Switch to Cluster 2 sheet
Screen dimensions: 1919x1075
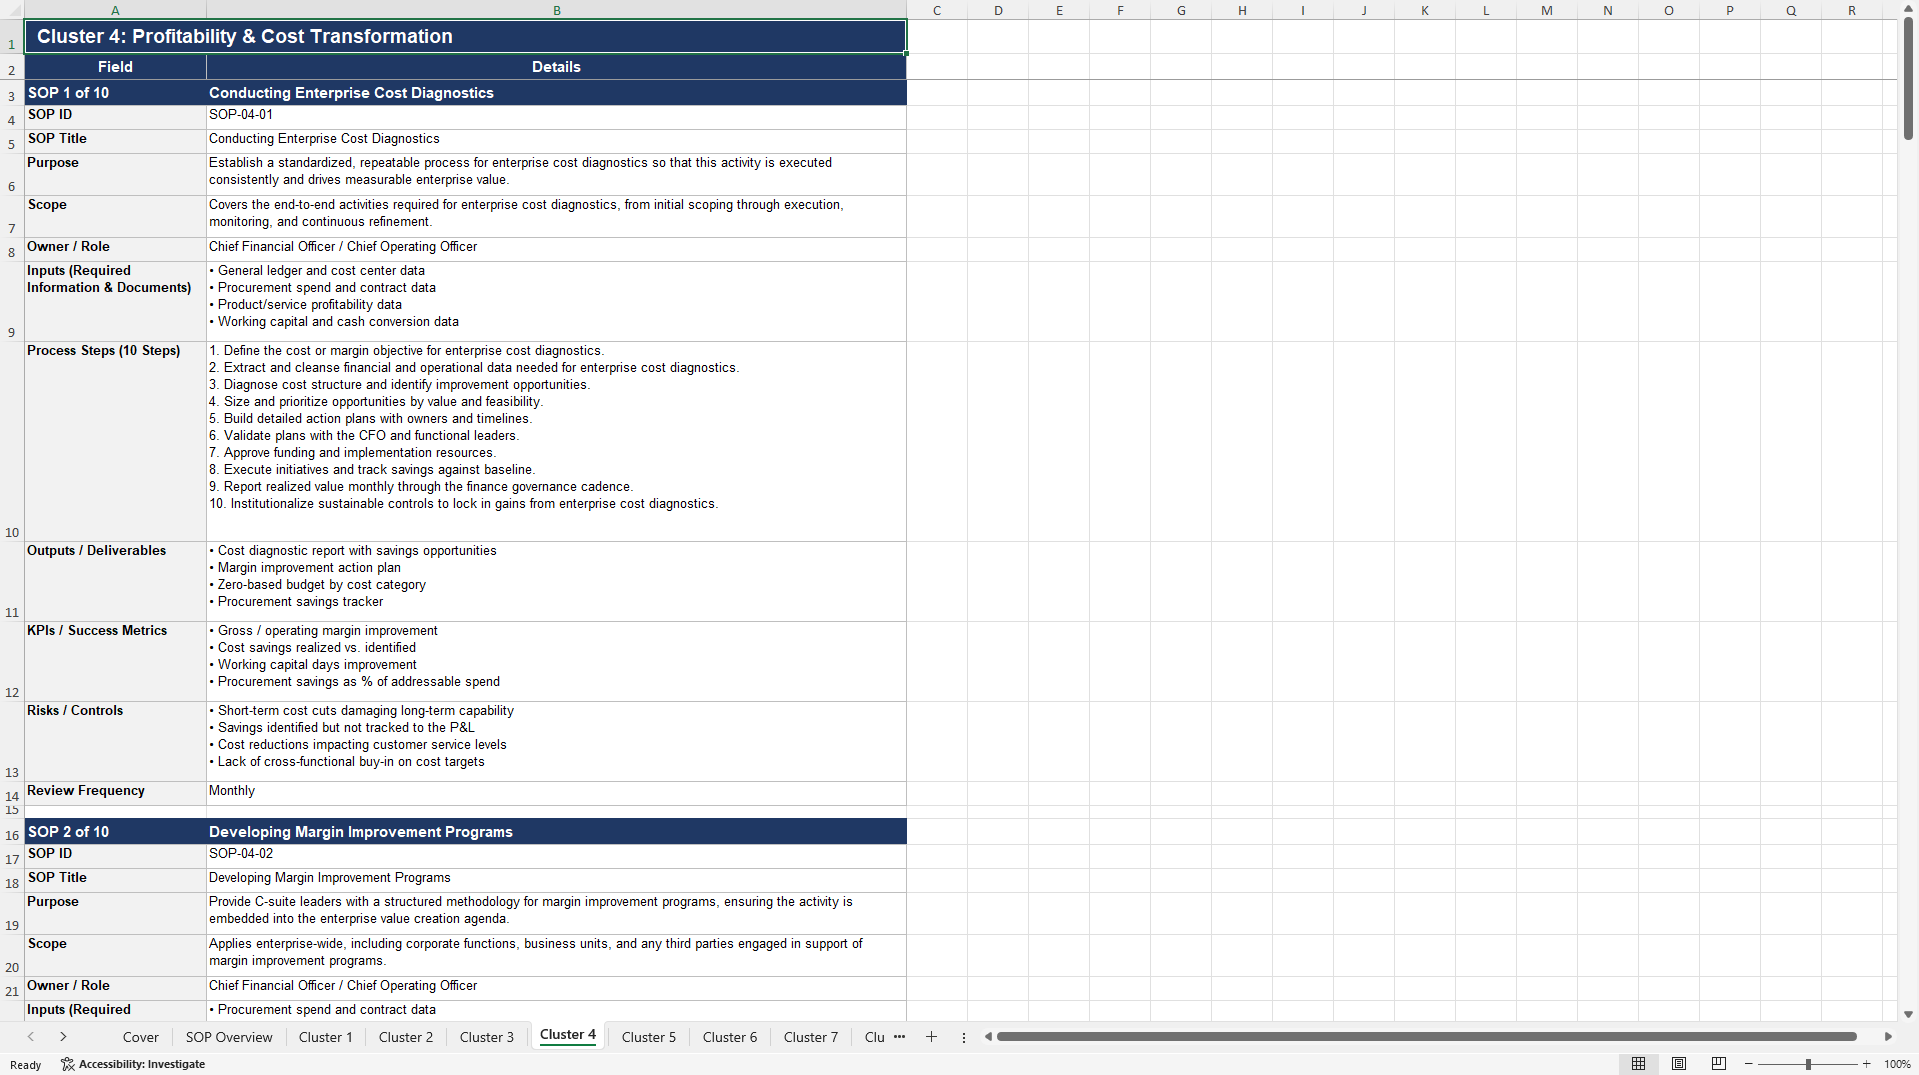coord(406,1037)
